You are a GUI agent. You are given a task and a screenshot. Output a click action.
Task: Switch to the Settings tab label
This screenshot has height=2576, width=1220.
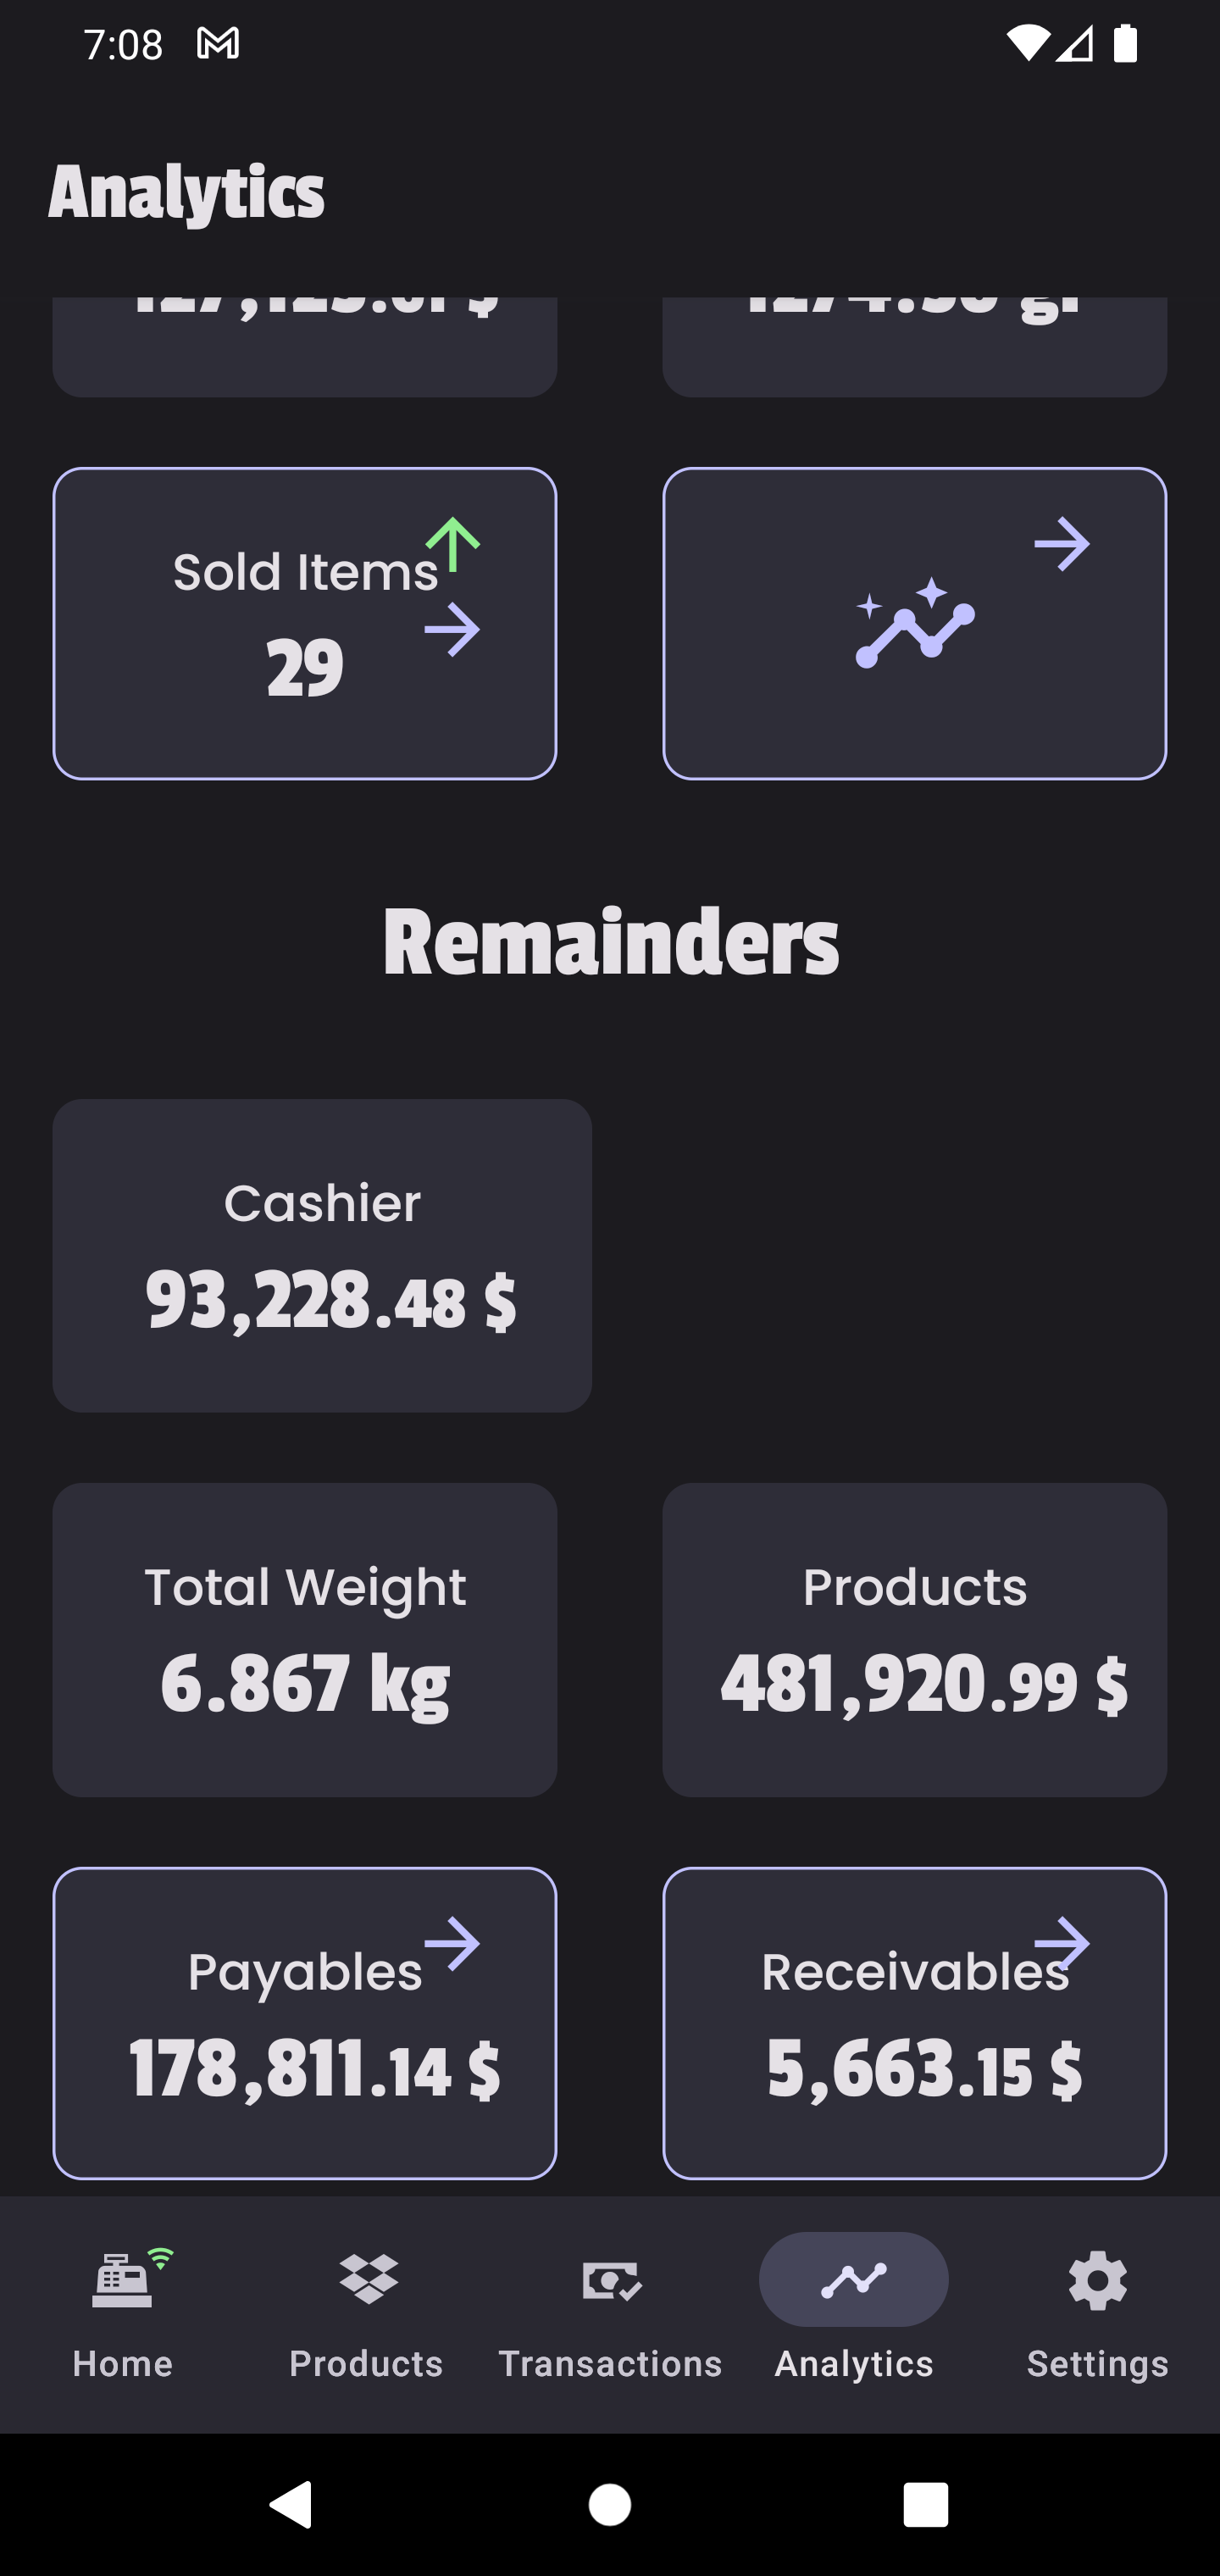coord(1098,2364)
